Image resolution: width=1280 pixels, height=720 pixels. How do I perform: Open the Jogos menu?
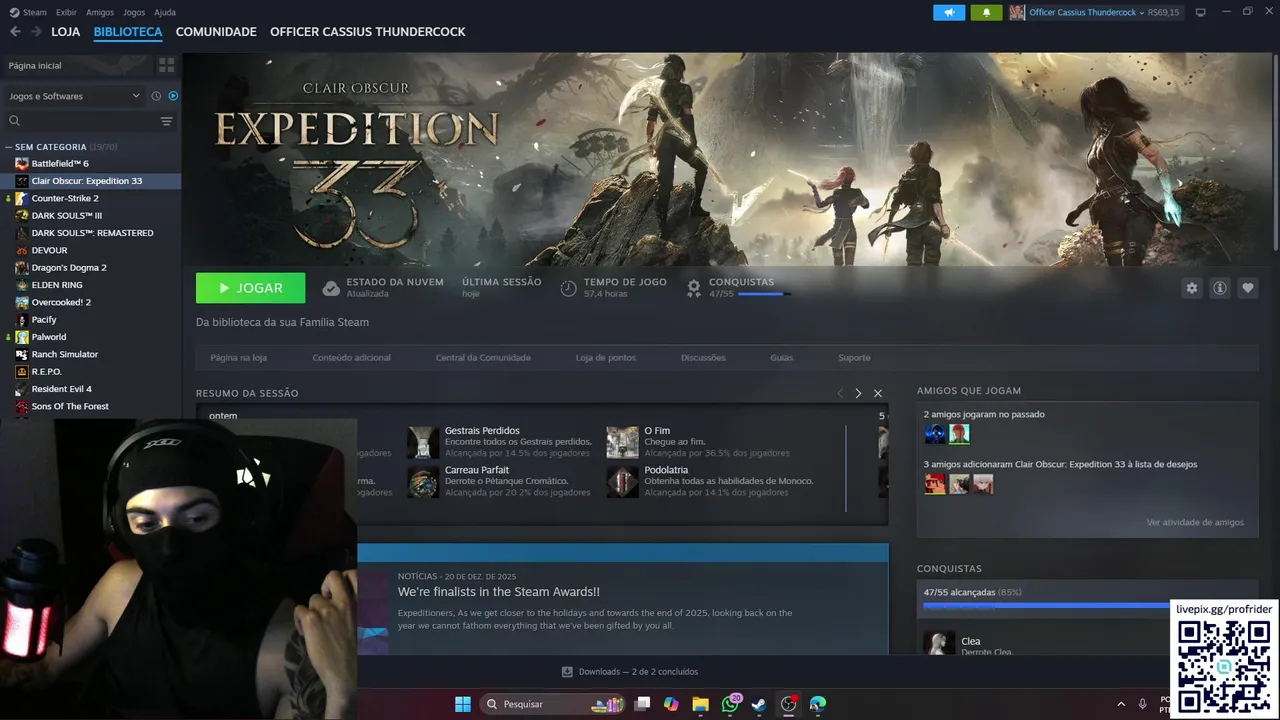(x=134, y=12)
